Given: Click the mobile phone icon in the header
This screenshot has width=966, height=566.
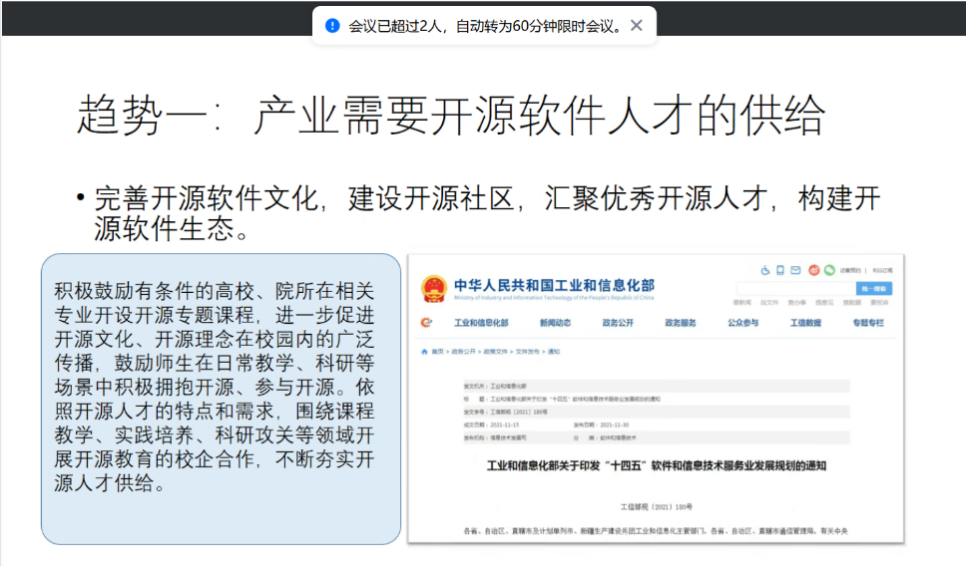Looking at the screenshot, I should [781, 270].
